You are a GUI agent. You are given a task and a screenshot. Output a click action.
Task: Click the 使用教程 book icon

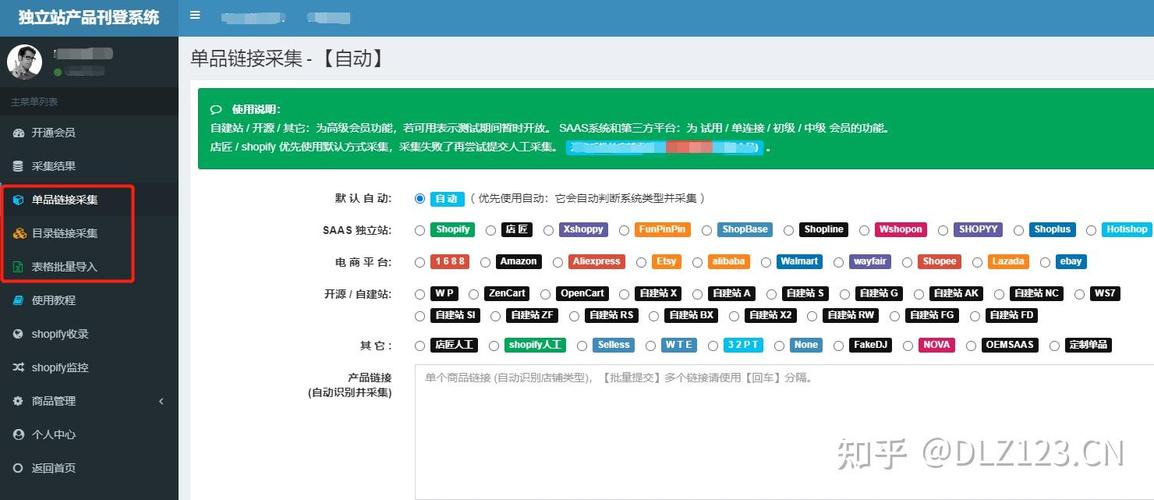point(18,300)
